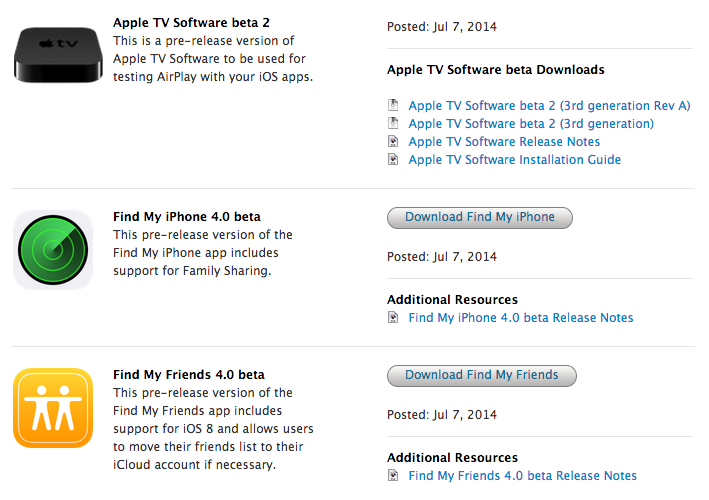The image size is (709, 500).
Task: Click the Apple TV Software beta 2 heading
Action: pos(192,22)
